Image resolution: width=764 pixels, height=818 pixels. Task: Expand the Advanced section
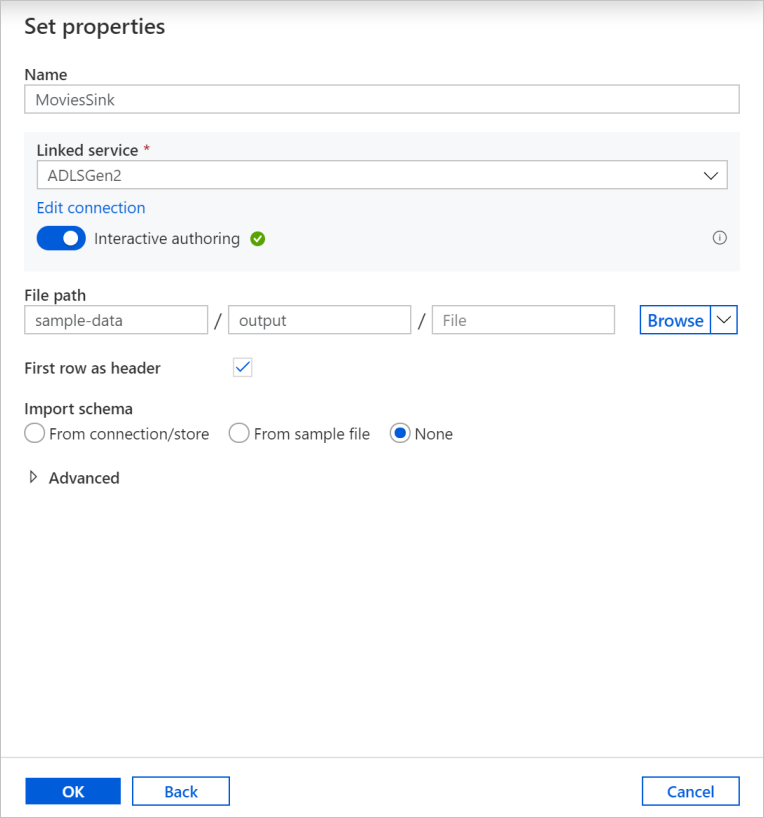(34, 478)
